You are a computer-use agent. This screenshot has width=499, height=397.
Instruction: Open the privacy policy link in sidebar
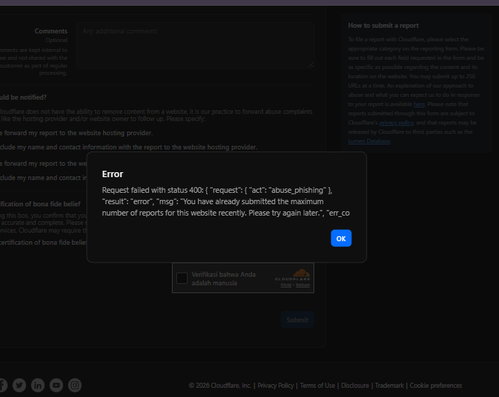click(396, 123)
